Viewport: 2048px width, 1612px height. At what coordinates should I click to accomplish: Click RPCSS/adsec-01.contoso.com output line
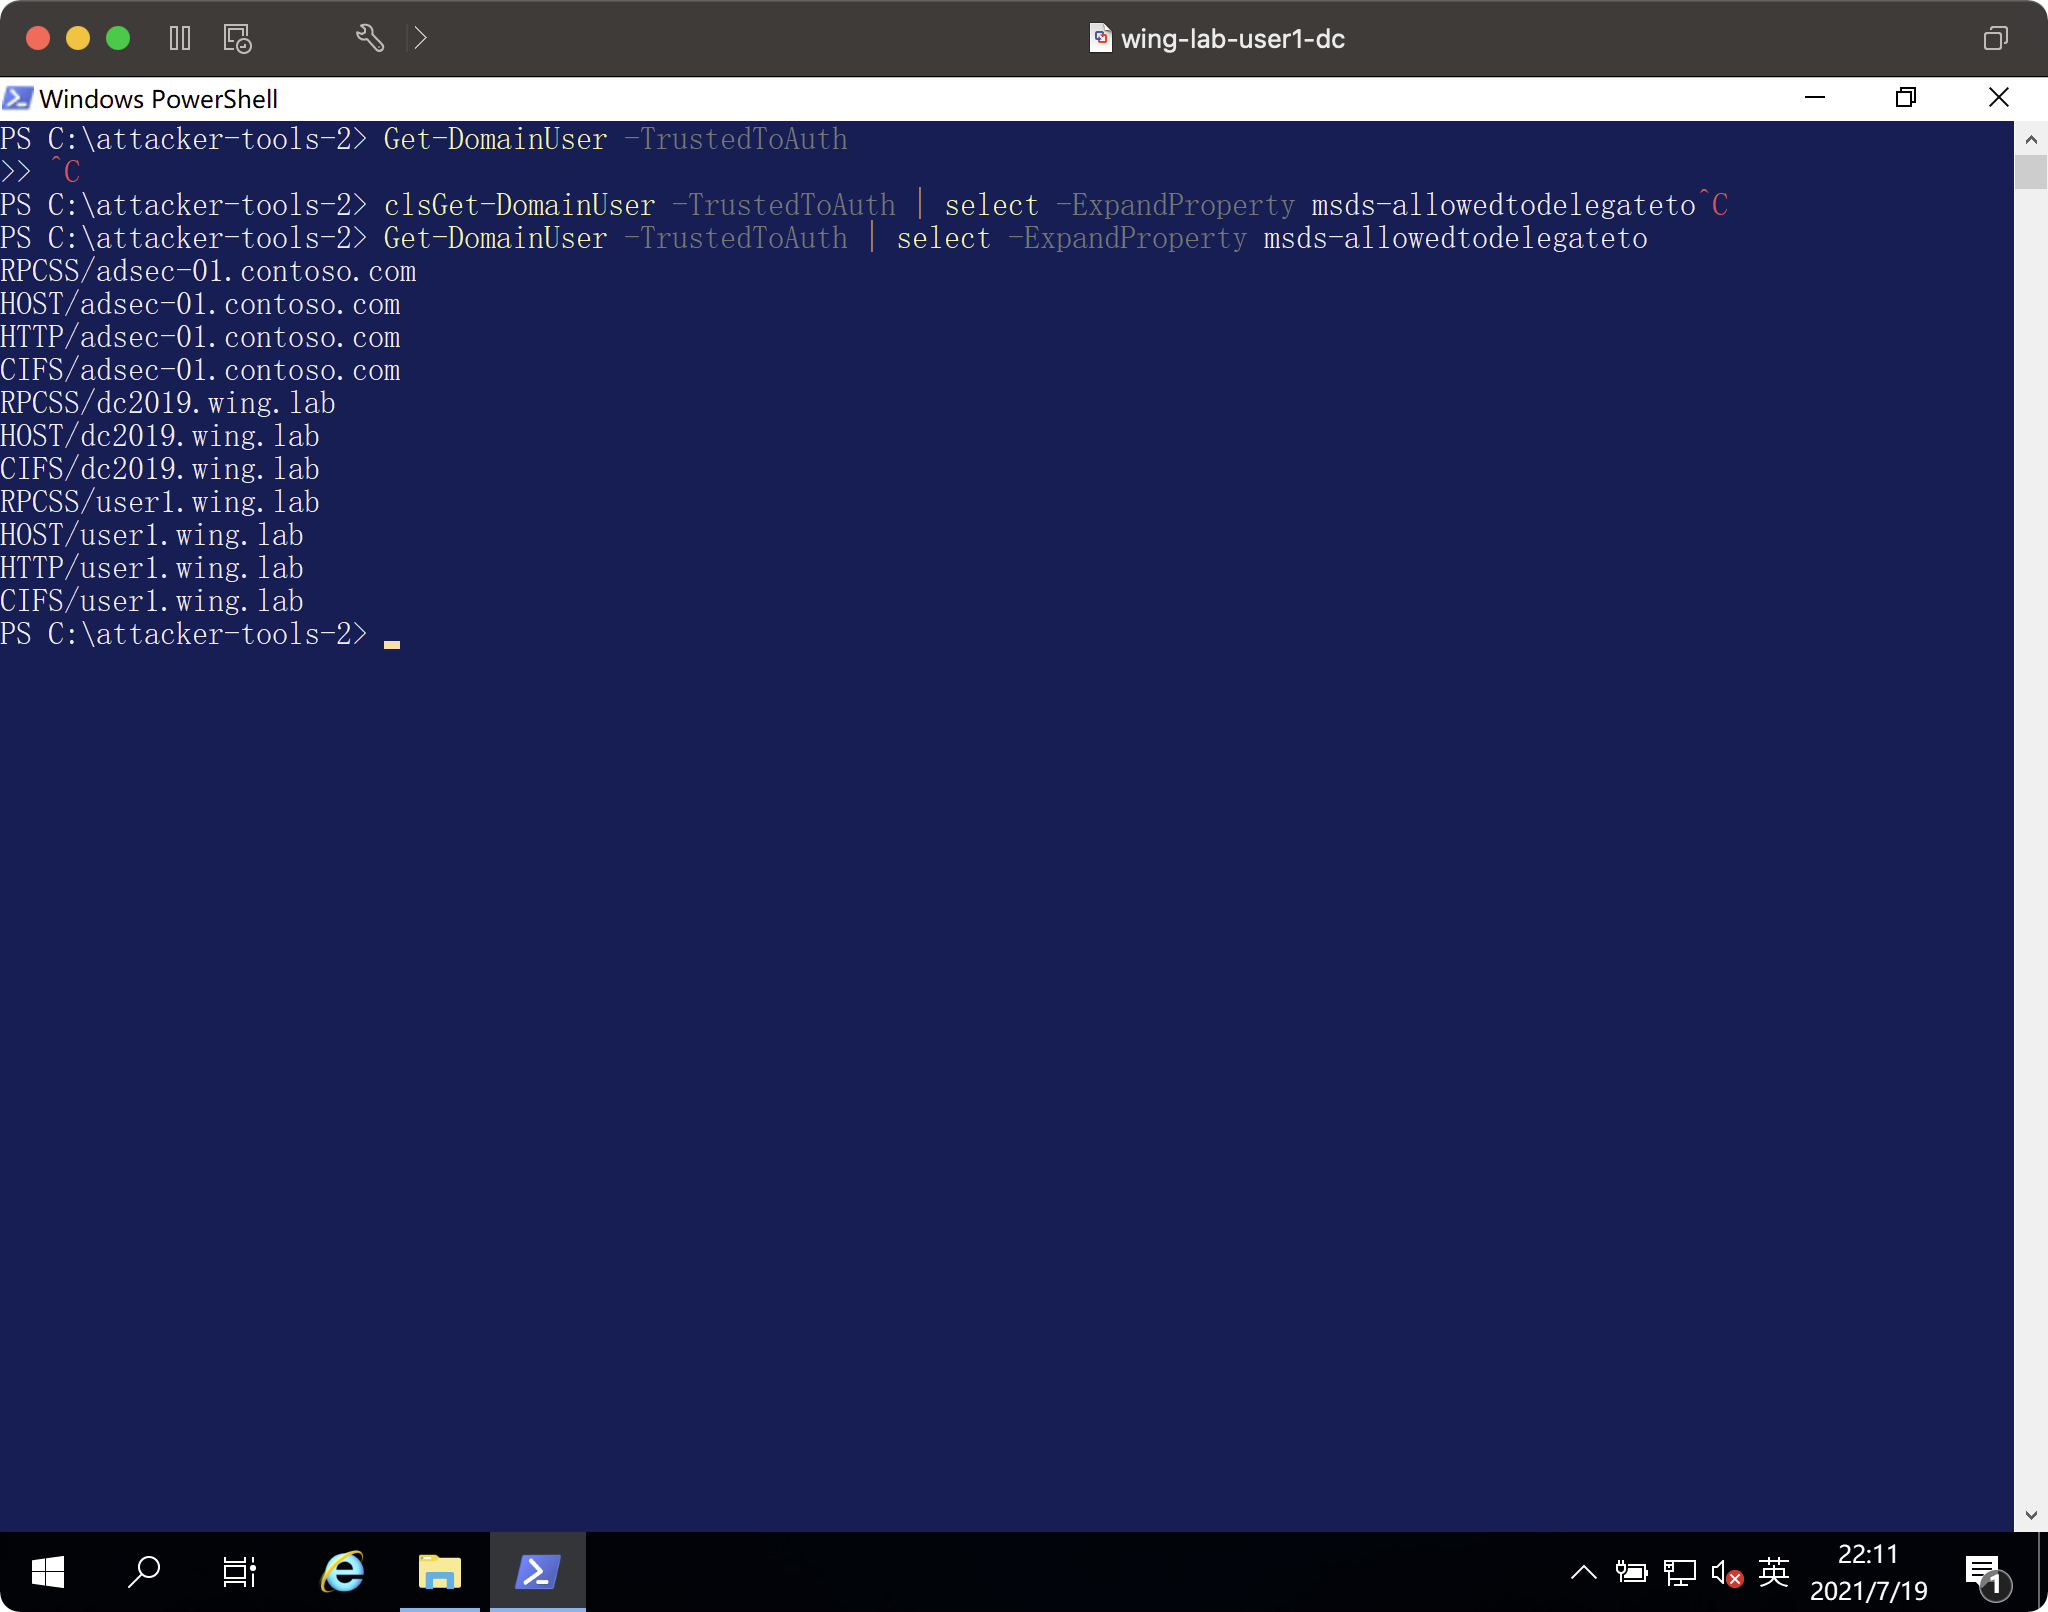[x=208, y=271]
